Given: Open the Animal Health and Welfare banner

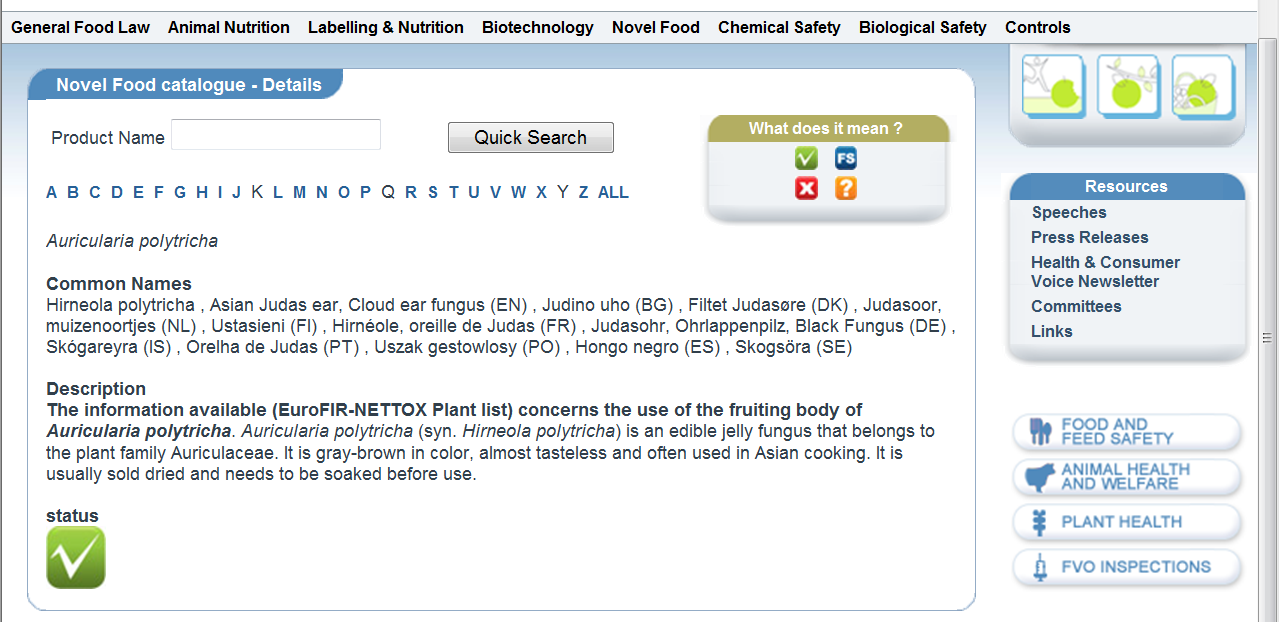Looking at the screenshot, I should (x=1128, y=477).
